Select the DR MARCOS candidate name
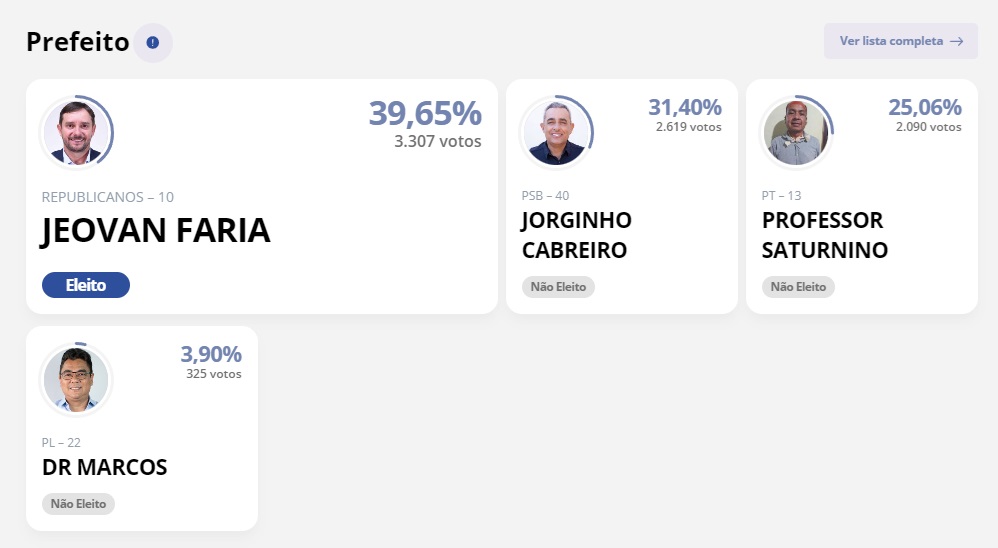This screenshot has height=548, width=998. coord(105,467)
